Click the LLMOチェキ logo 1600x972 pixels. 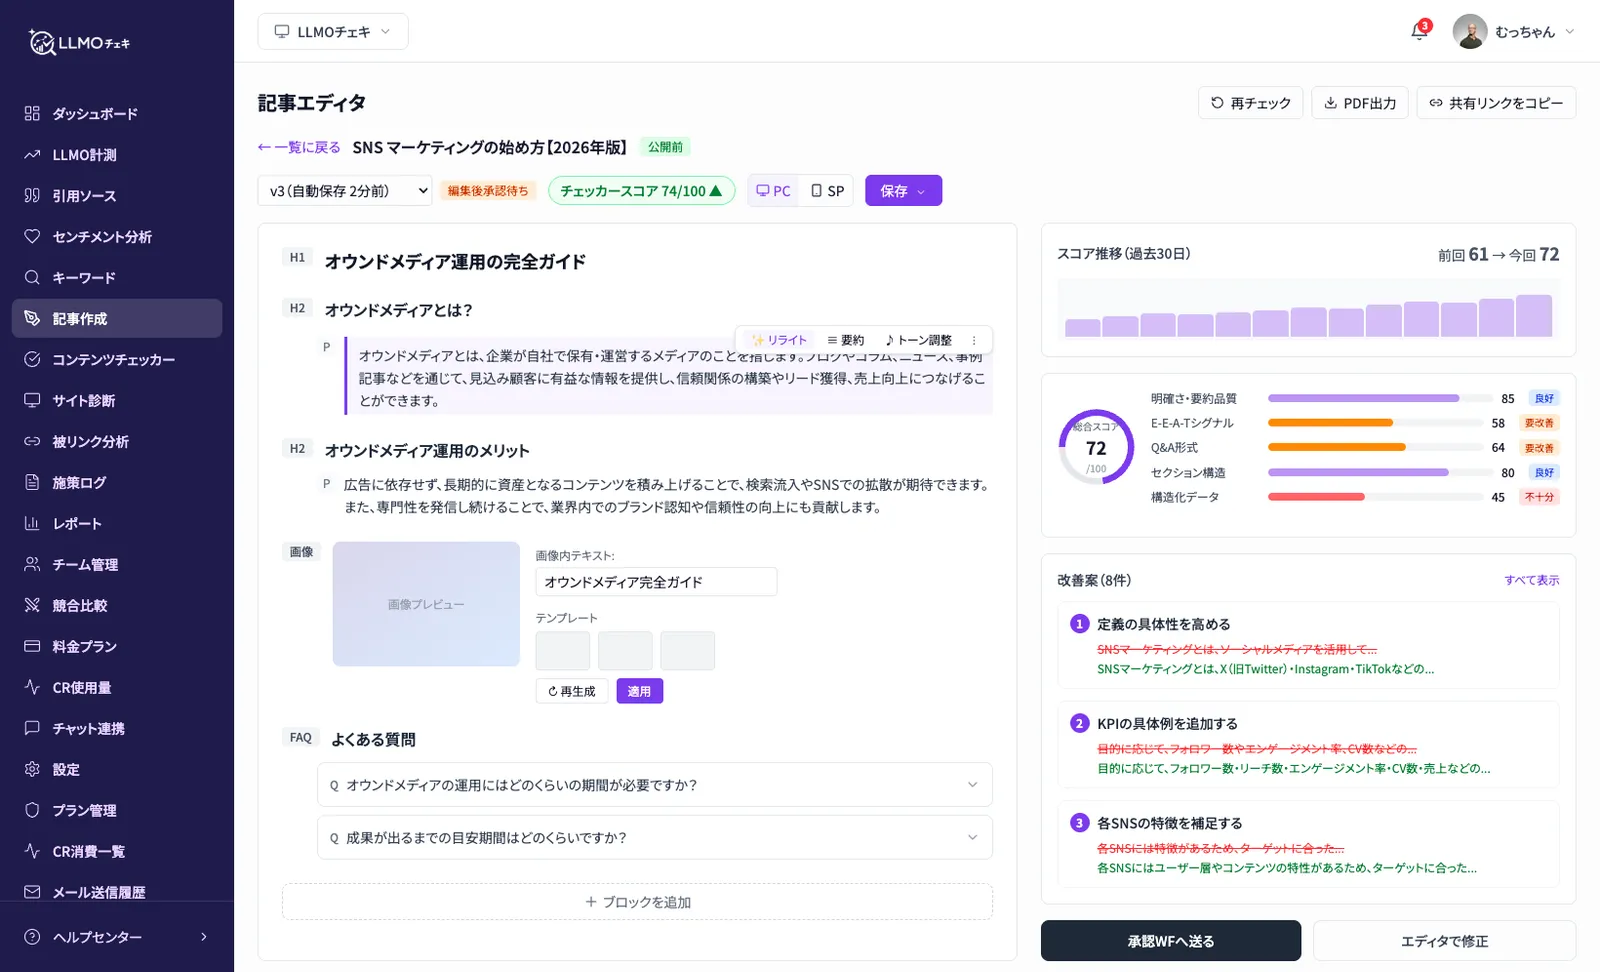click(x=80, y=42)
